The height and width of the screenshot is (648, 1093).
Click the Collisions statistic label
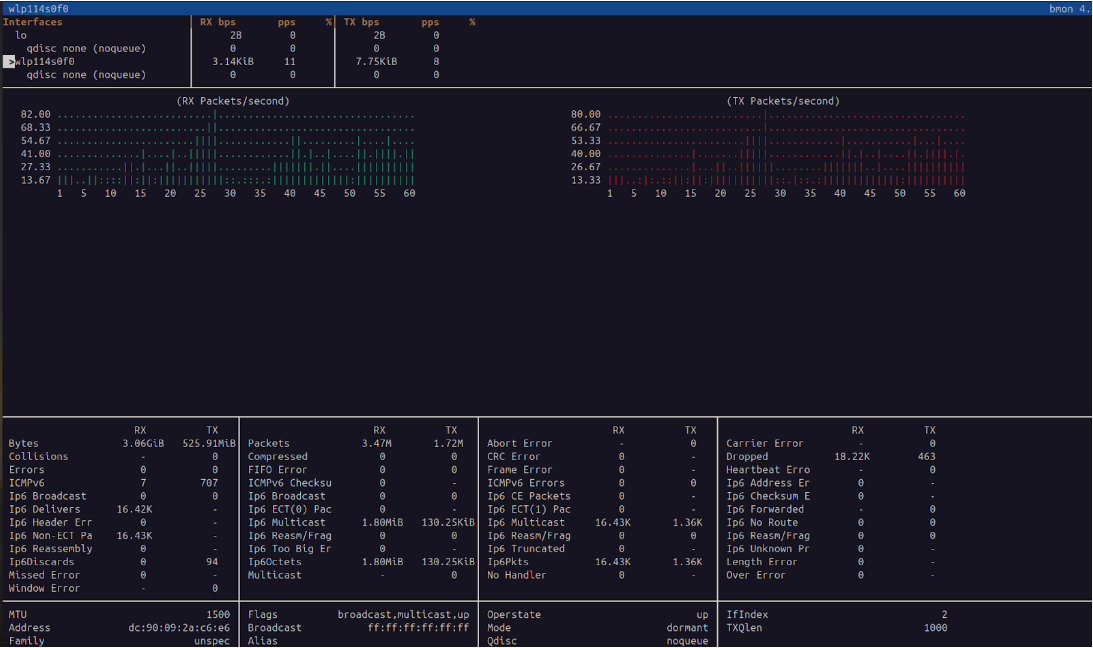tap(38, 457)
